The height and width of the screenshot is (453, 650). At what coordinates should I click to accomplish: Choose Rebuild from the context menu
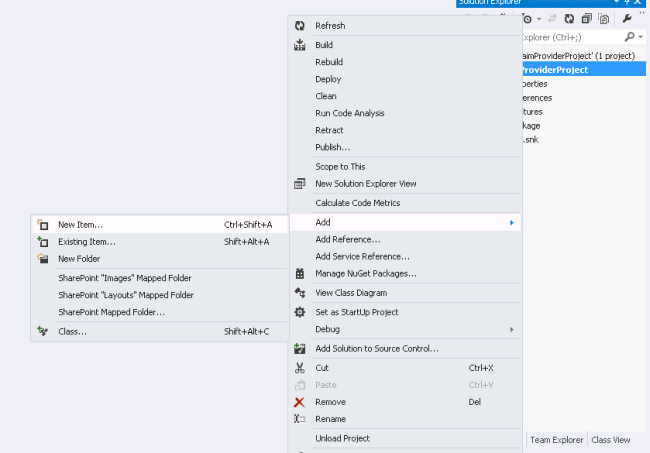(329, 62)
